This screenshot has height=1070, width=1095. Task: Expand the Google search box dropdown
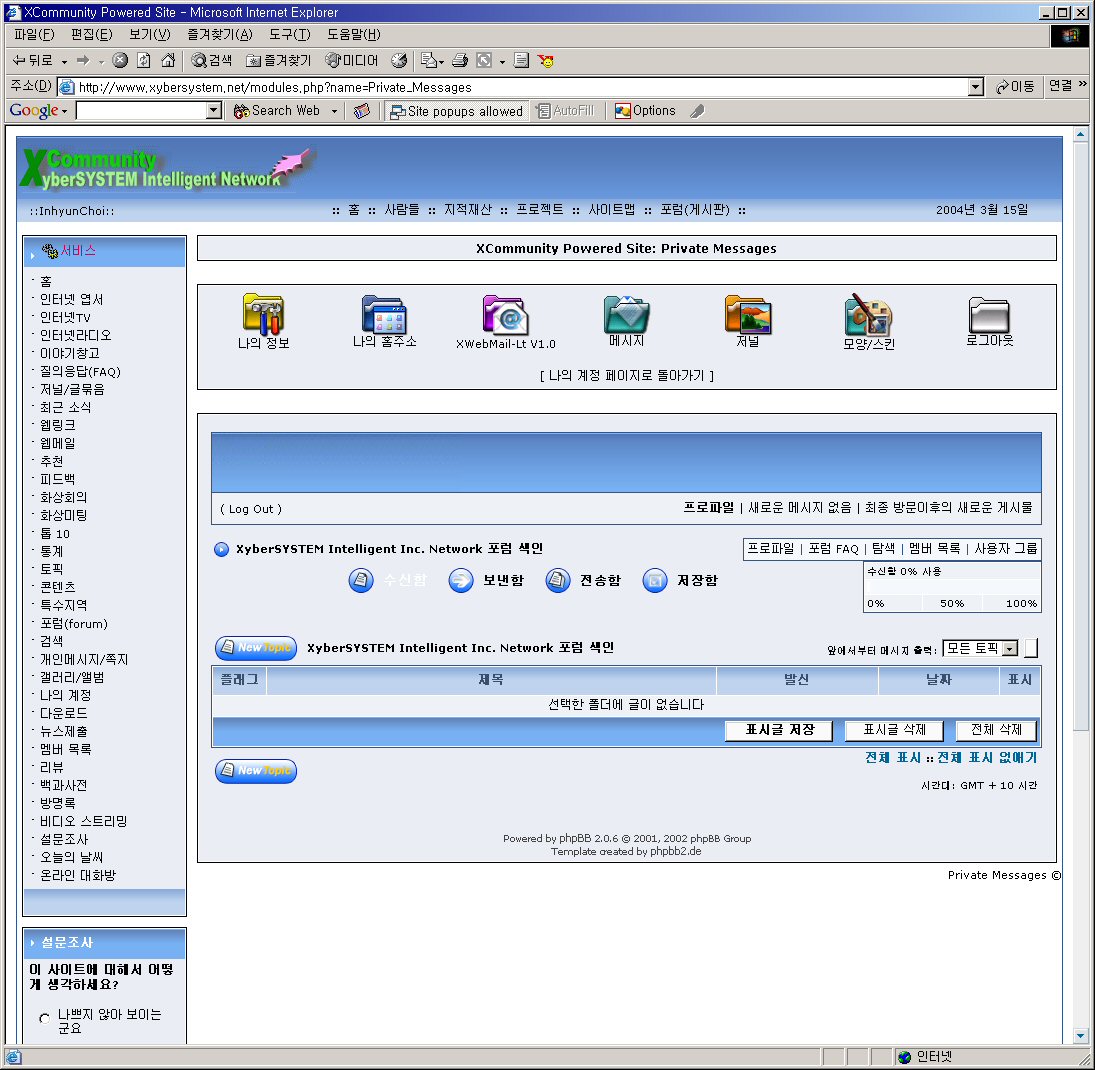213,111
